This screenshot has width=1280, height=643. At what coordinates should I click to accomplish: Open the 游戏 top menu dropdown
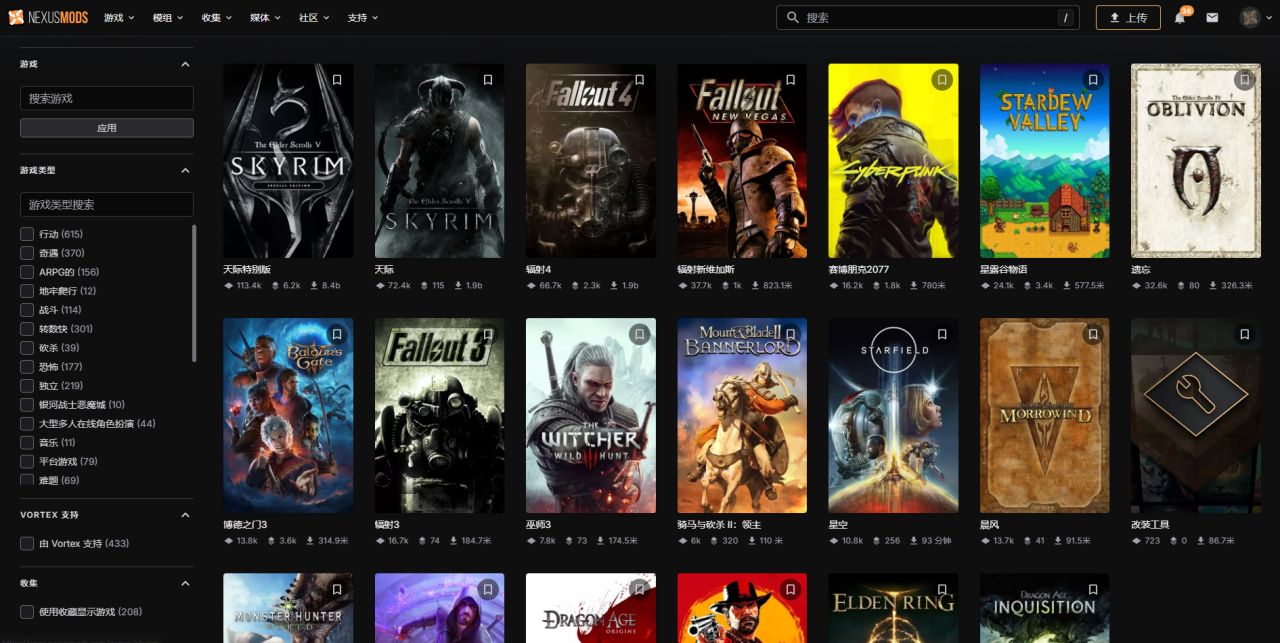[x=120, y=18]
